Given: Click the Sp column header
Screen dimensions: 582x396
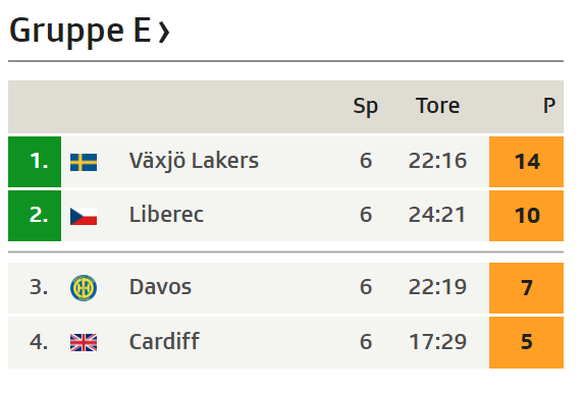Looking at the screenshot, I should point(366,107).
